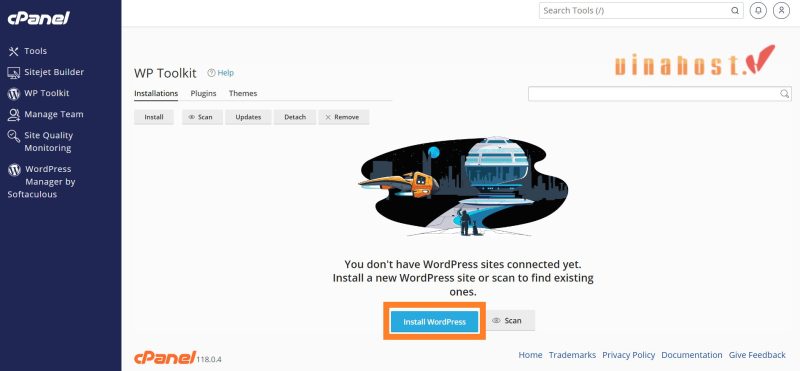Click the Install toolbar button
The image size is (800, 371).
[154, 117]
